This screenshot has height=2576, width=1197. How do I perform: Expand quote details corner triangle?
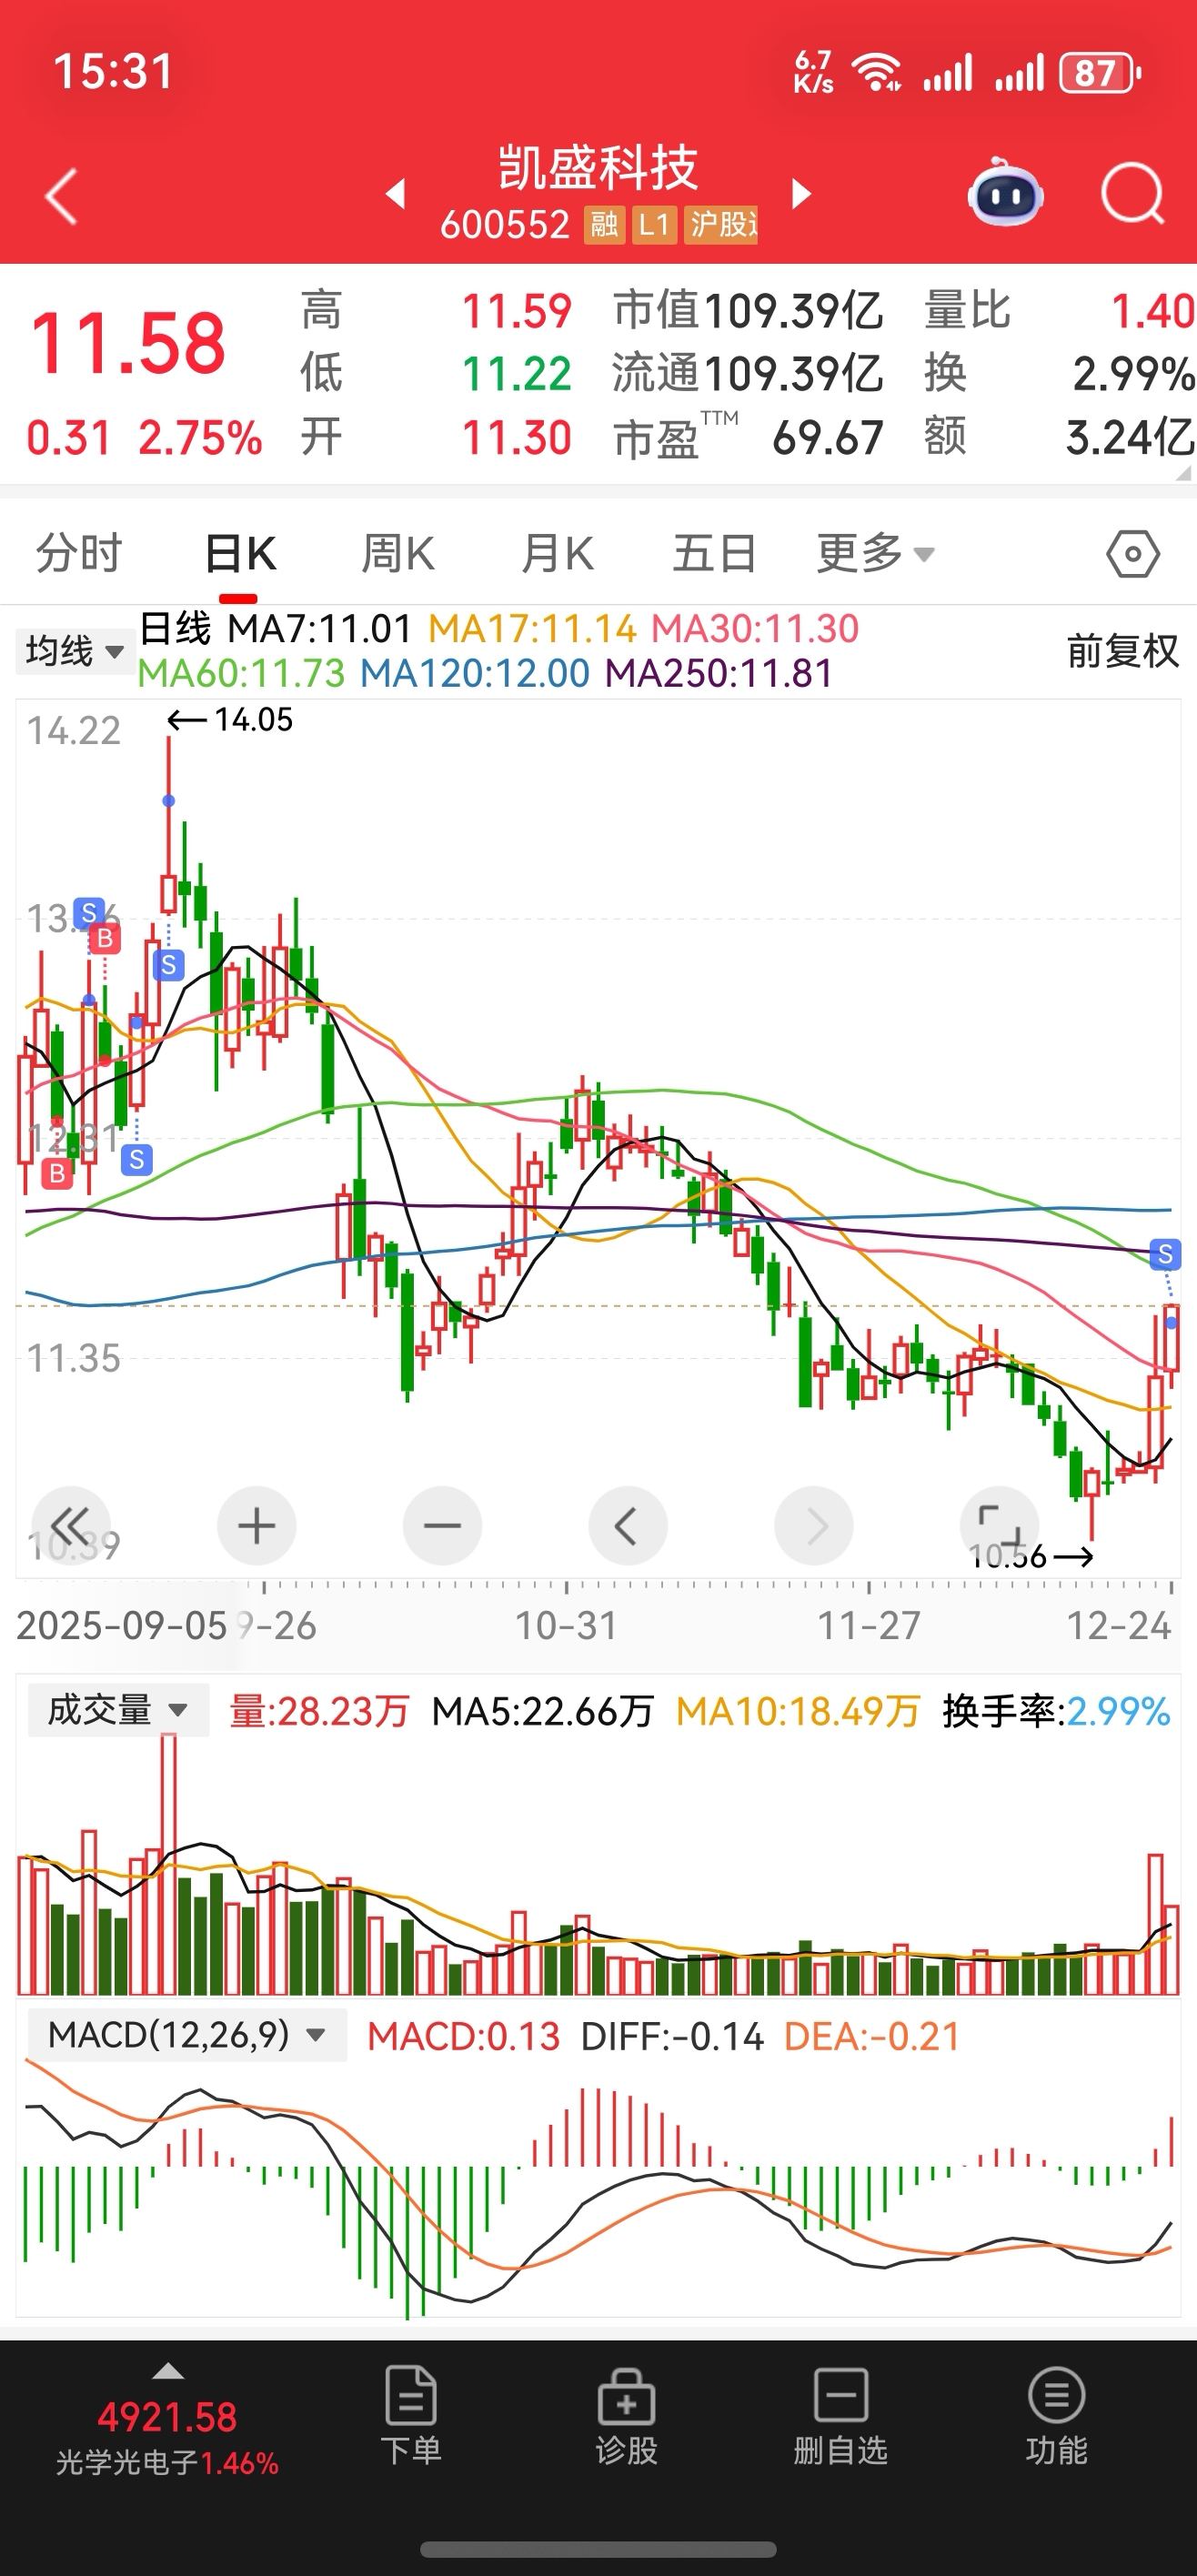point(1184,473)
